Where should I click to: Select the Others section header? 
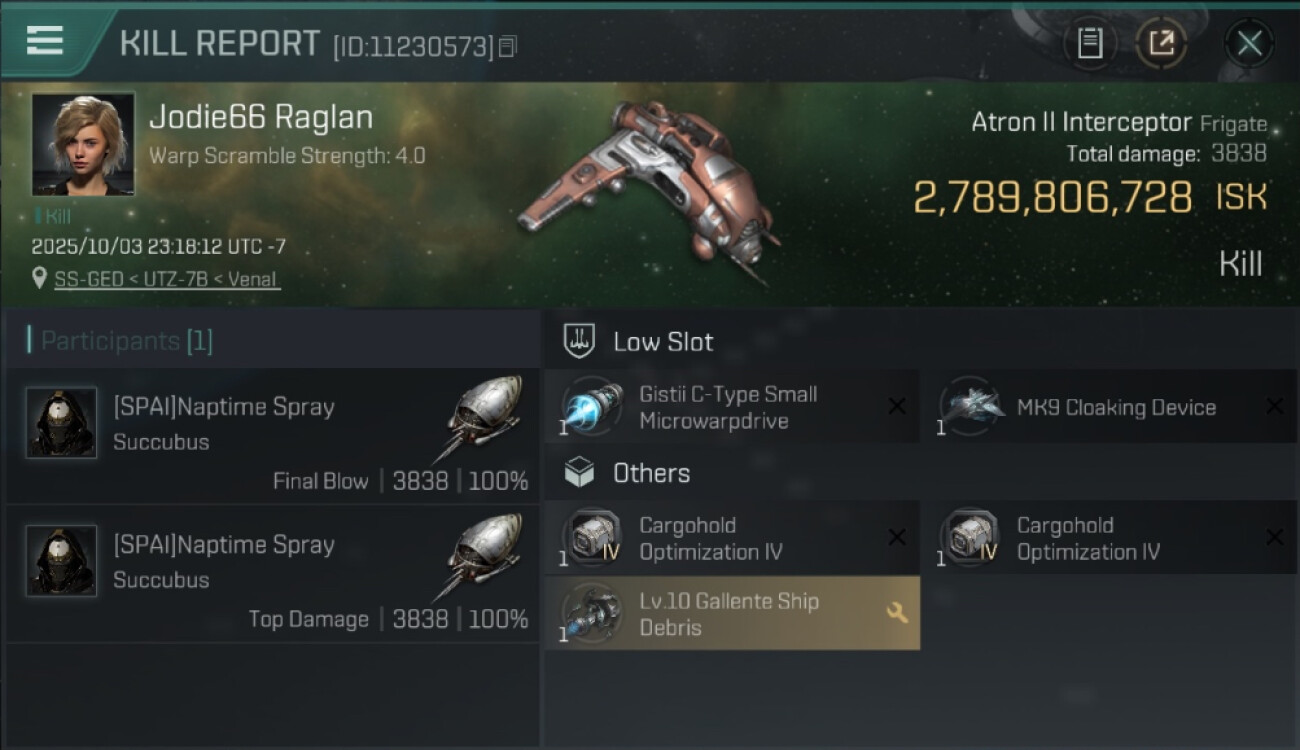click(651, 473)
